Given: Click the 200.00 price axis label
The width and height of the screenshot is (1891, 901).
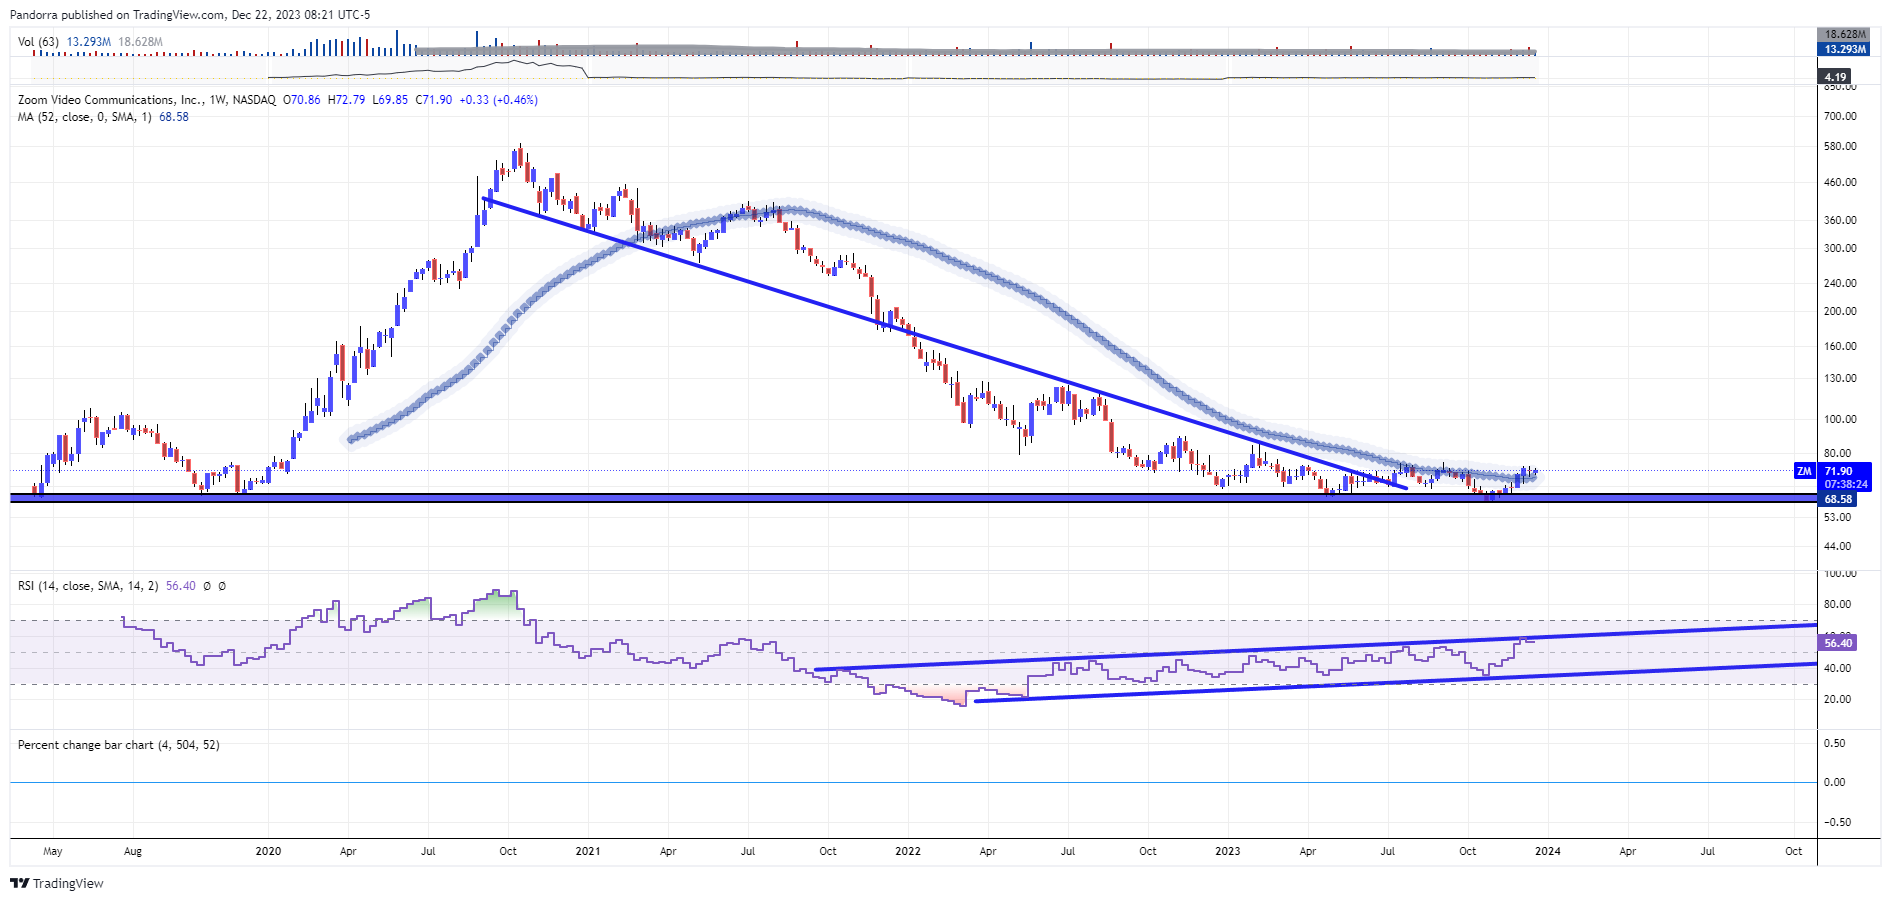Looking at the screenshot, I should 1840,312.
